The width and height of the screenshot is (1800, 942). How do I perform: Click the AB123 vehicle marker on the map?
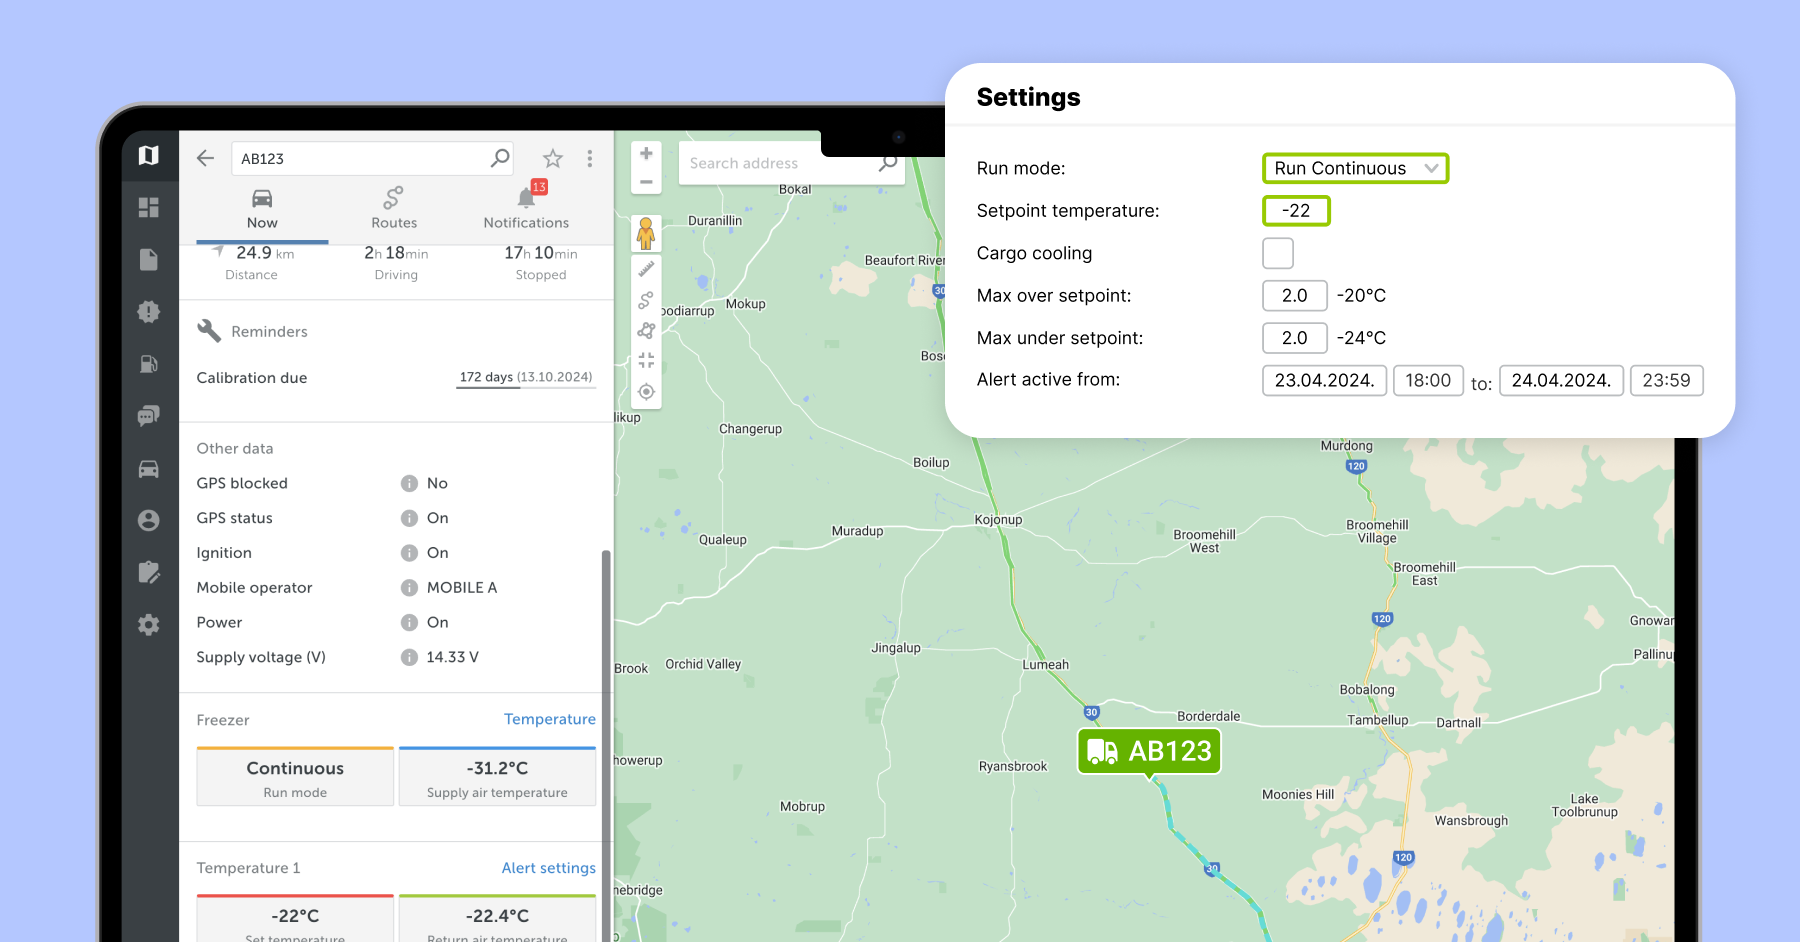[x=1148, y=751]
